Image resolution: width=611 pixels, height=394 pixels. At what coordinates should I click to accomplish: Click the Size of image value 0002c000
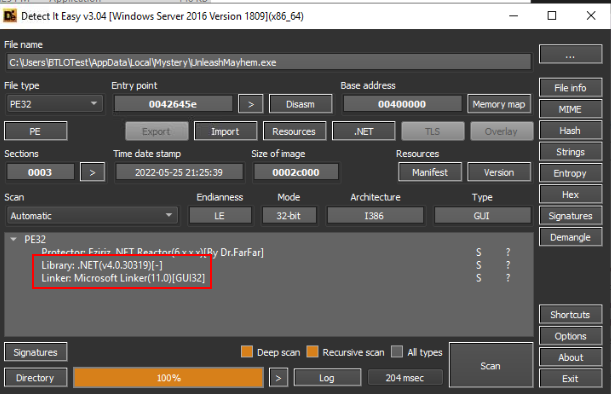point(296,172)
